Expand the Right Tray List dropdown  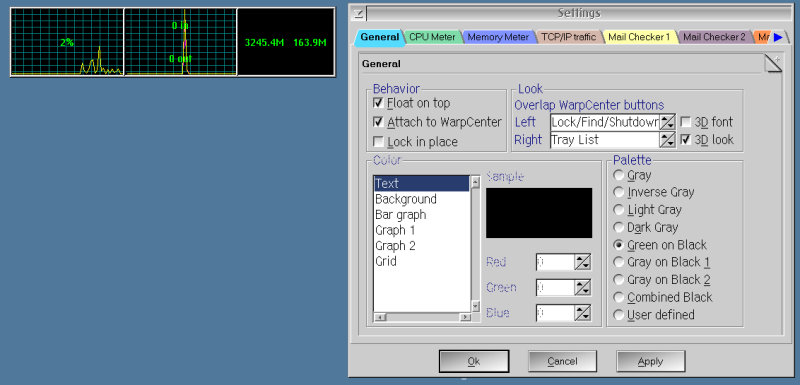point(668,140)
